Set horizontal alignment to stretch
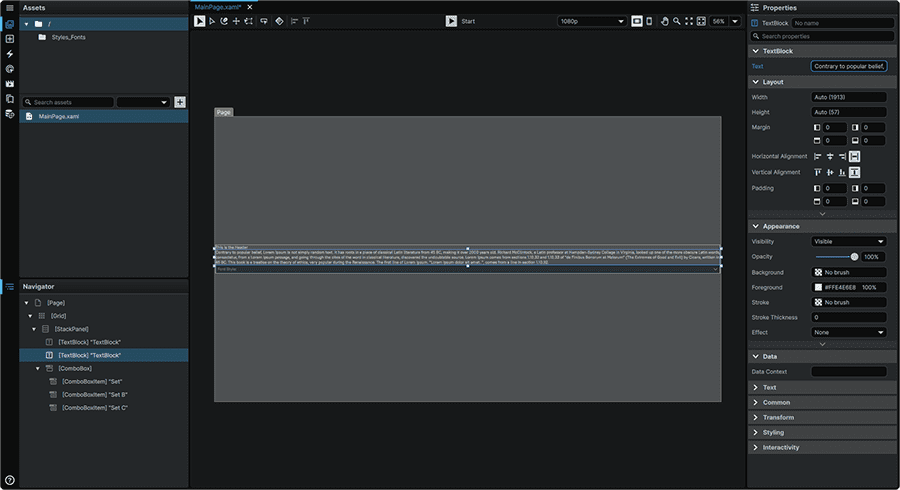This screenshot has height=490, width=900. coord(854,157)
